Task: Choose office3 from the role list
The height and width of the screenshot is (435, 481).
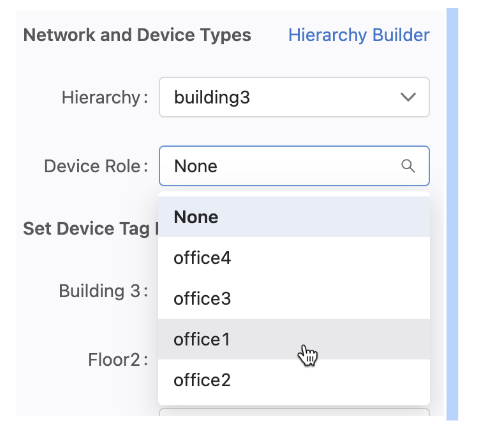Action: 294,299
